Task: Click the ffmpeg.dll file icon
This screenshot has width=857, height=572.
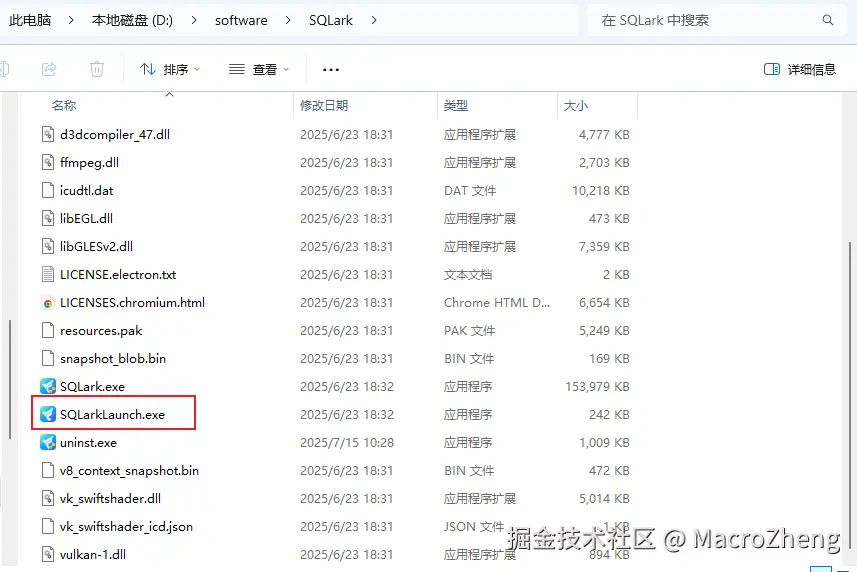Action: point(48,162)
